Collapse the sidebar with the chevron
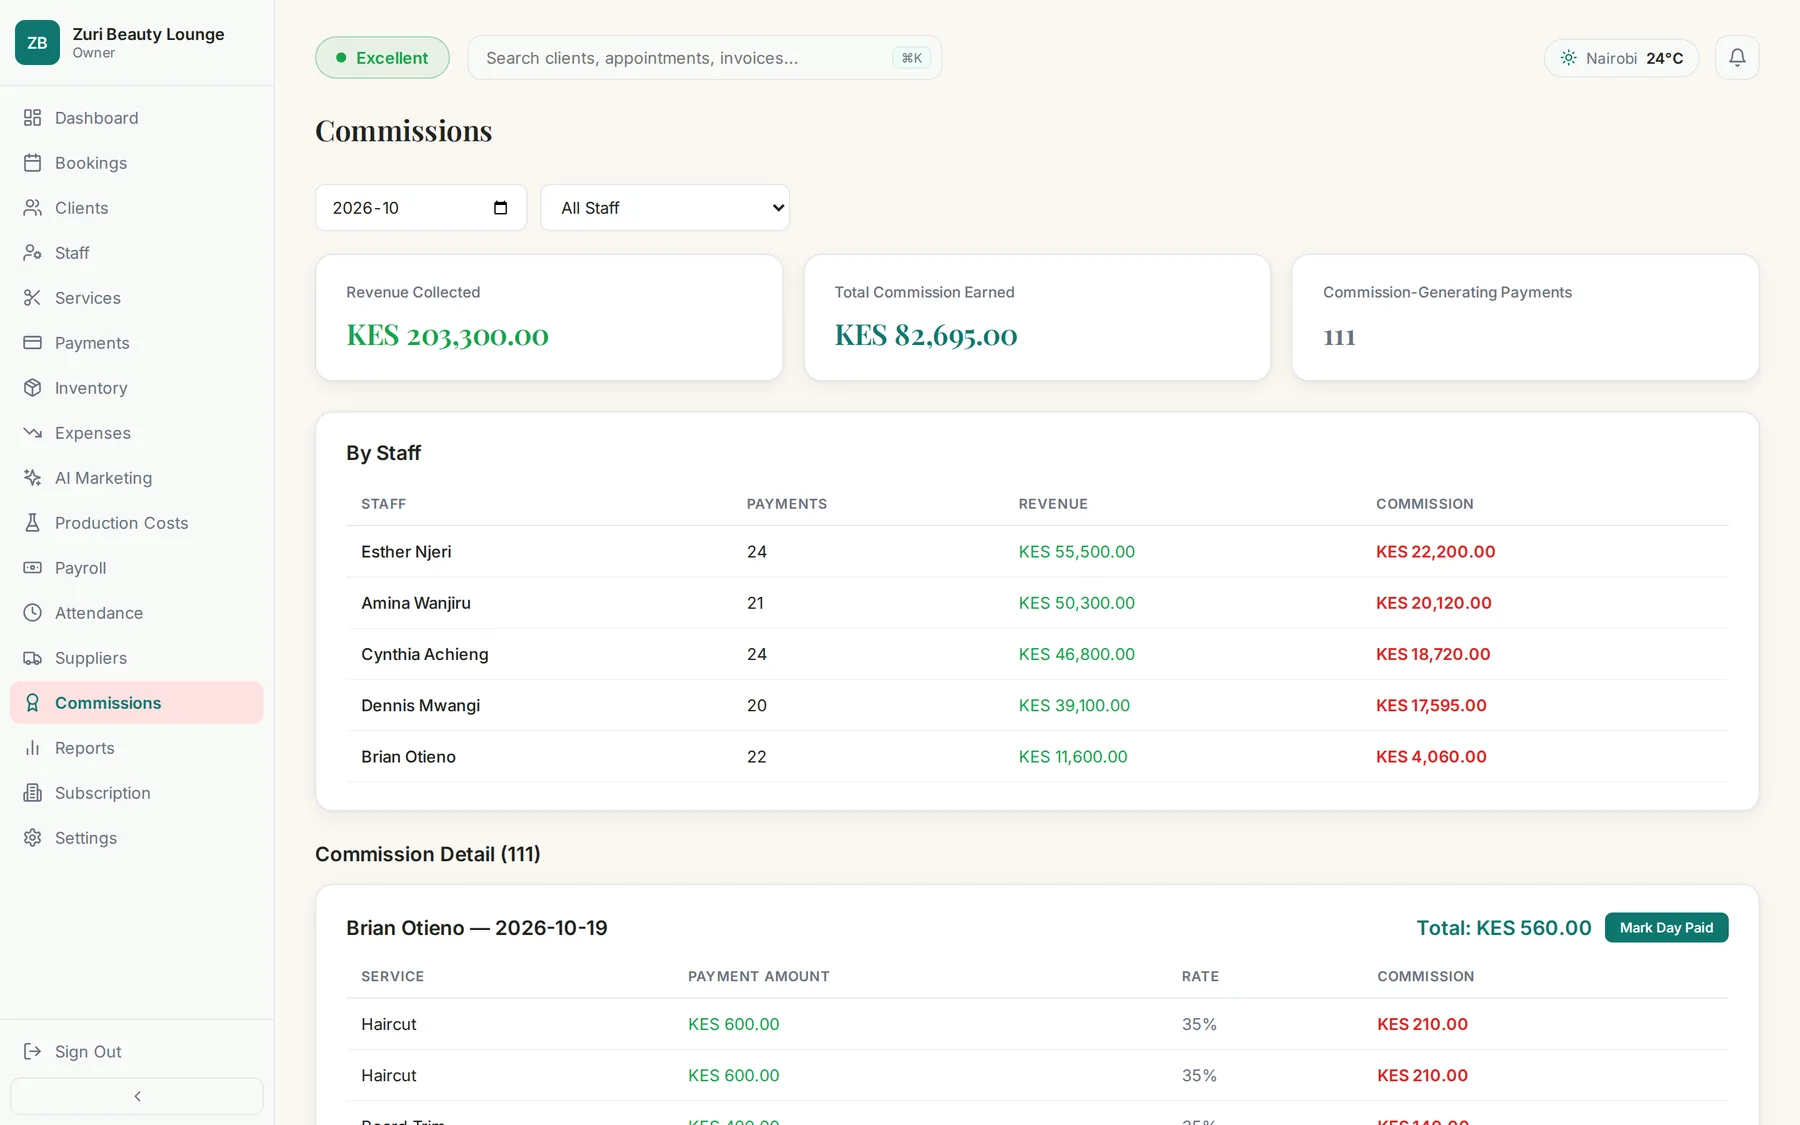 (x=137, y=1096)
